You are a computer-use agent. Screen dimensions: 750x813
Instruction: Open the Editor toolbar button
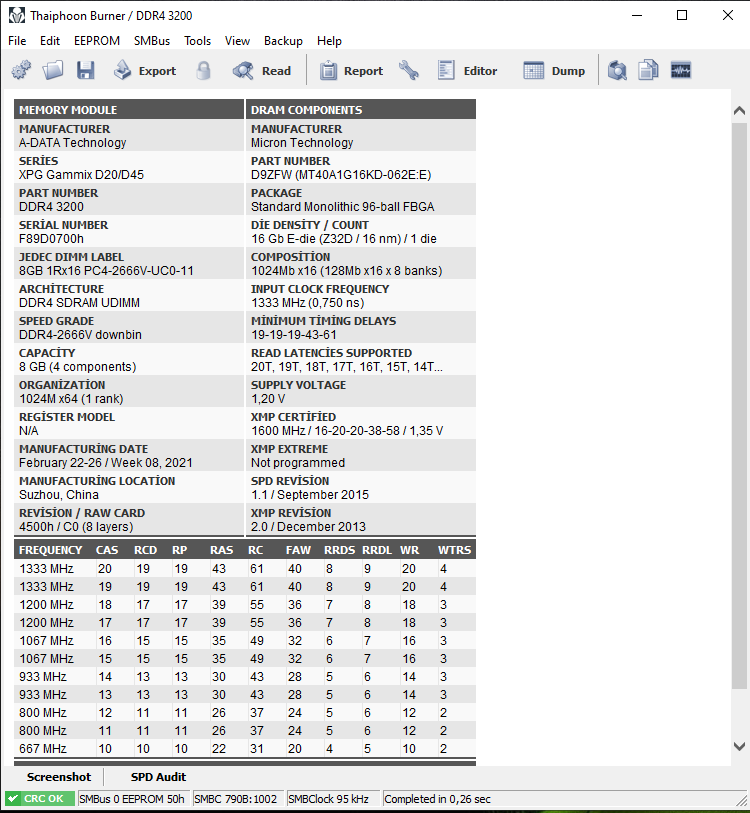pos(467,70)
